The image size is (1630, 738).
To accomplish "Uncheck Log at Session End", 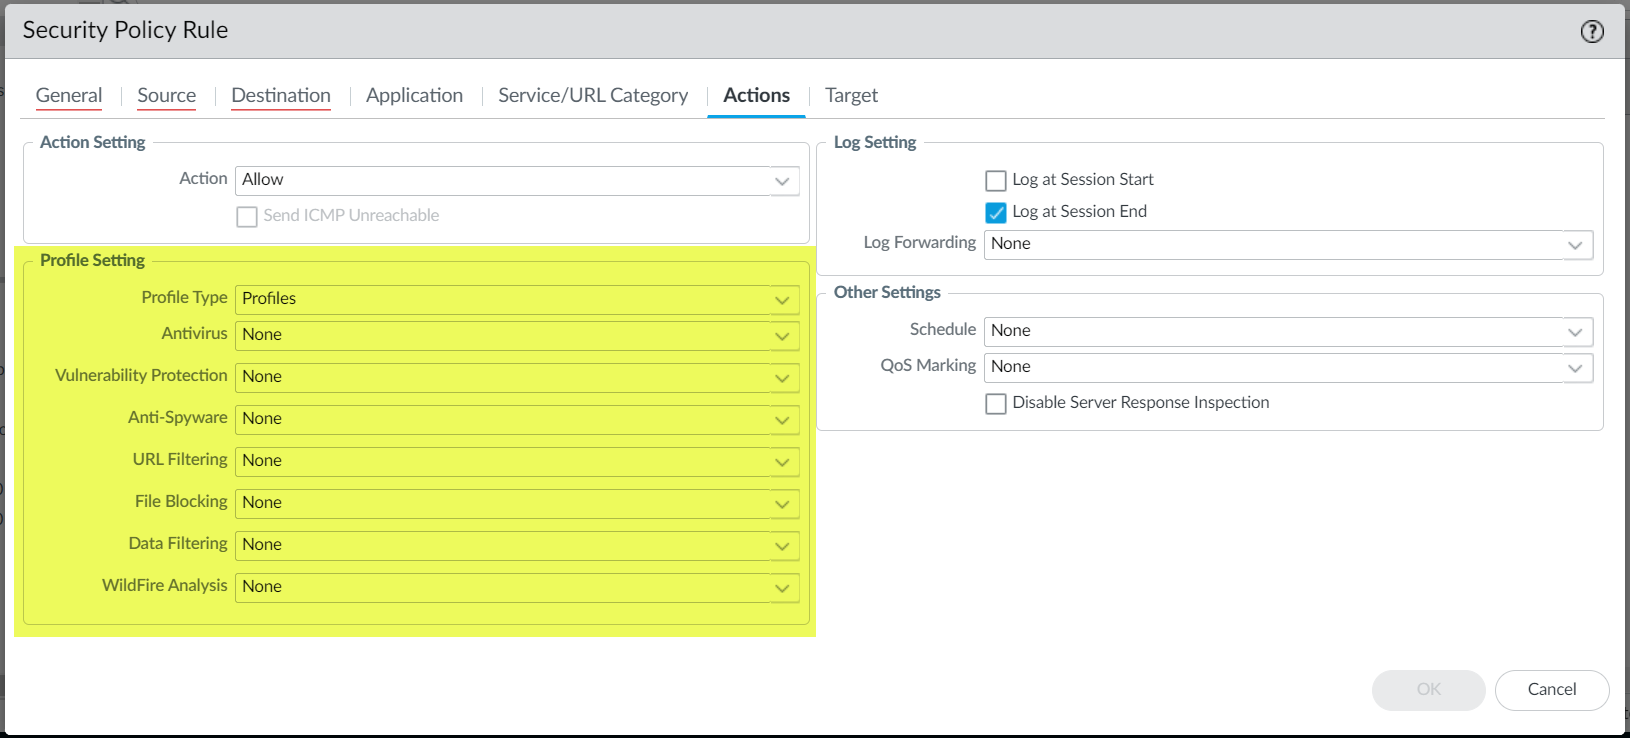I will coord(996,213).
